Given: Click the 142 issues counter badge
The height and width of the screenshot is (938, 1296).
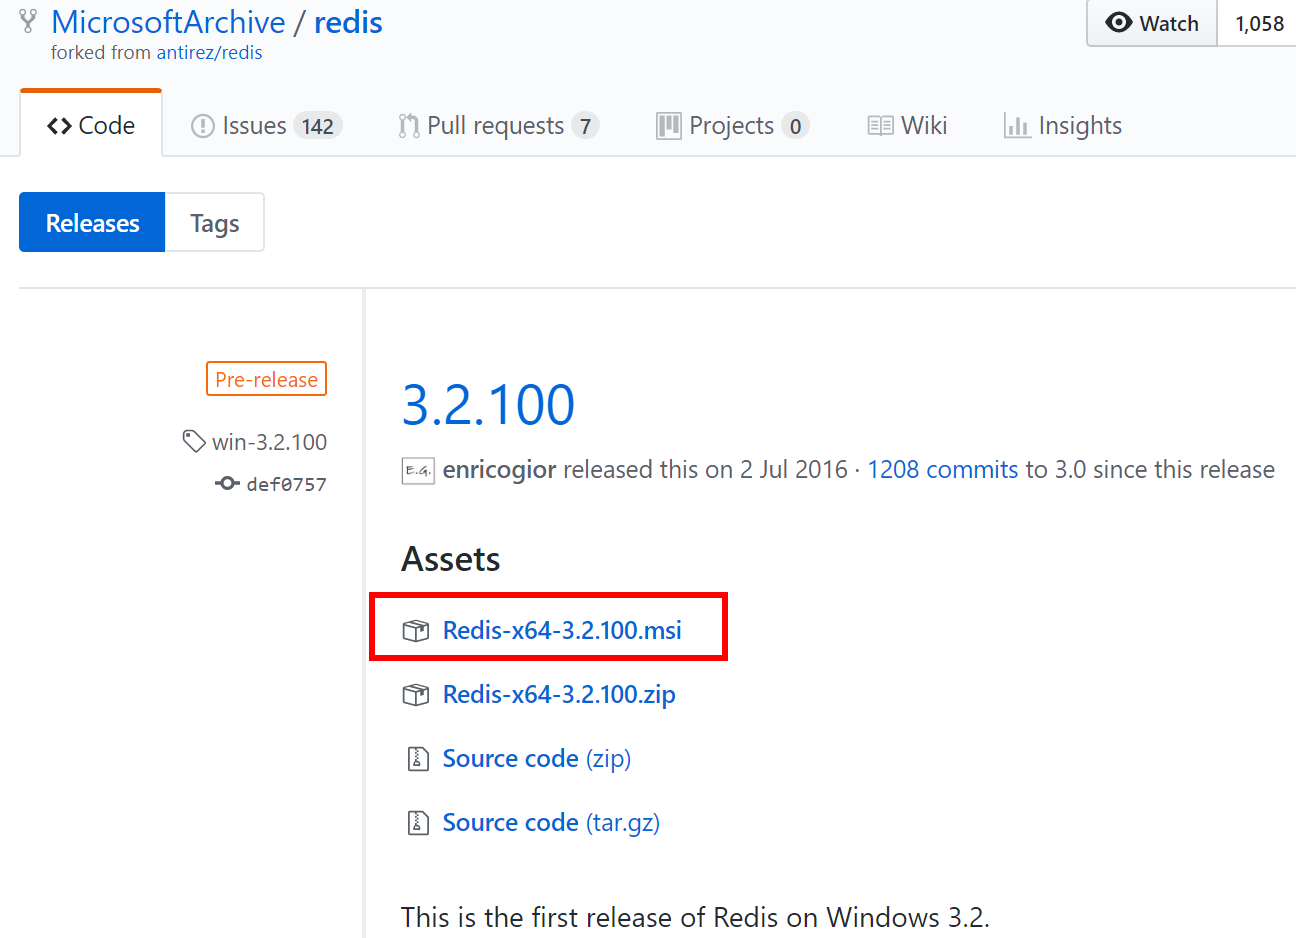Looking at the screenshot, I should (x=318, y=126).
